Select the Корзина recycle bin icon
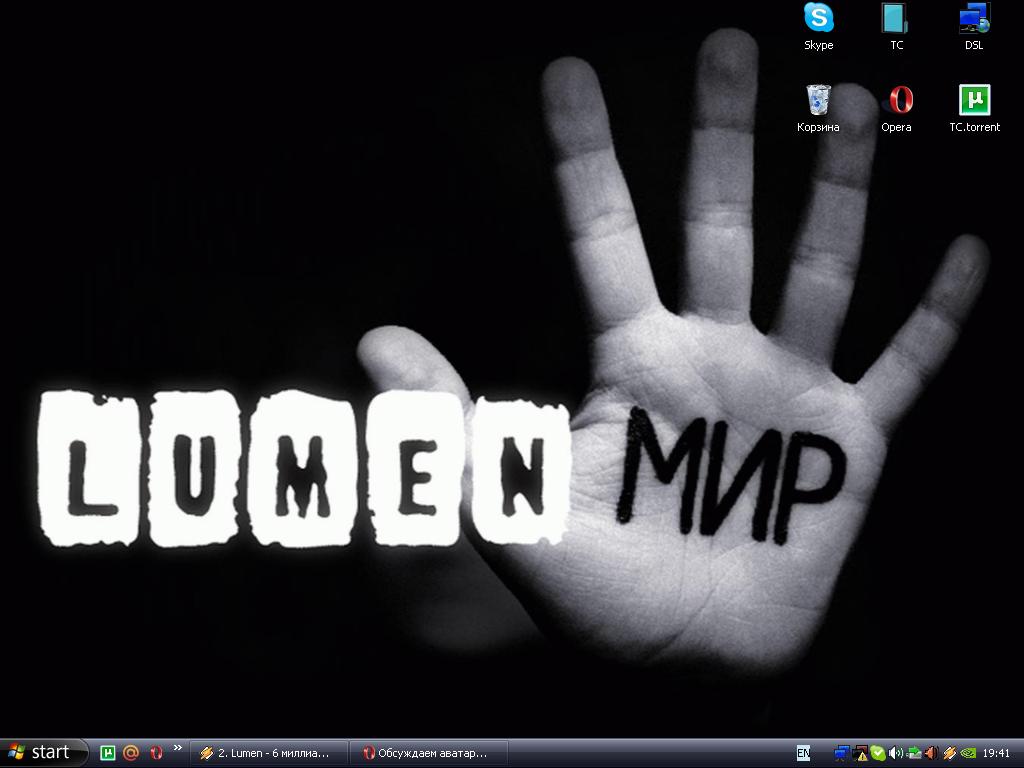Screen dimensions: 1024x768 [x=818, y=102]
